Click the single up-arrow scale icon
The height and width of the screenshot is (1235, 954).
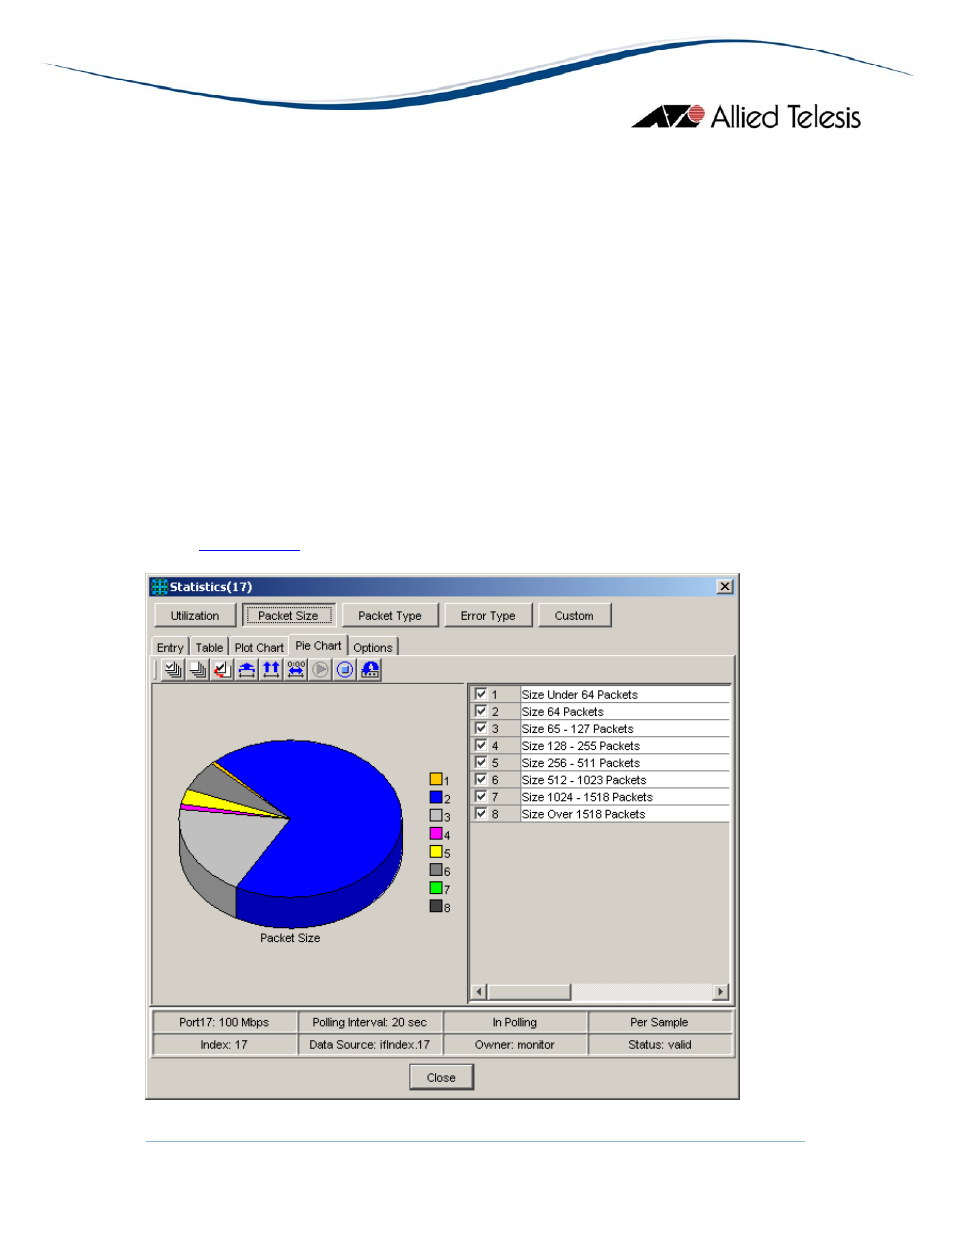click(247, 670)
